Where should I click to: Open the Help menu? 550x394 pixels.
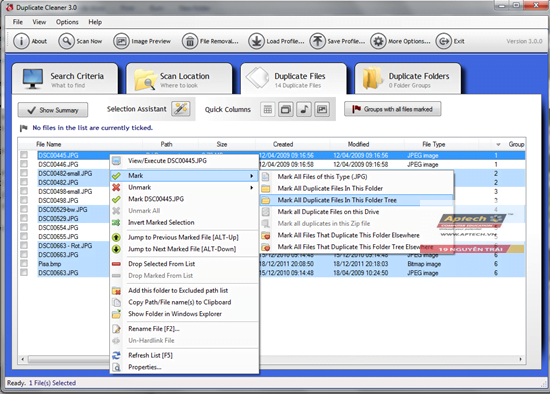click(95, 22)
